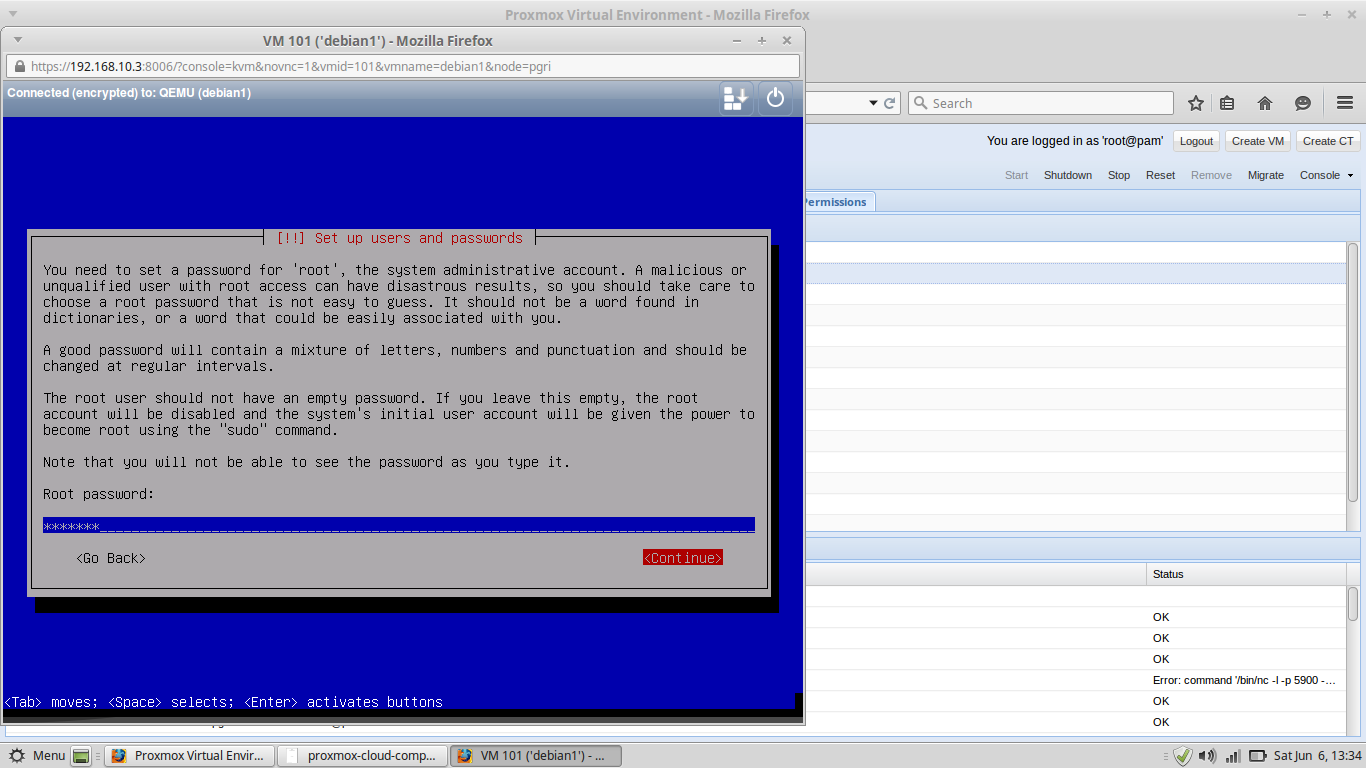This screenshot has height=768, width=1366.
Task: Click Remove in the Proxmox toolbar
Action: 1211,175
